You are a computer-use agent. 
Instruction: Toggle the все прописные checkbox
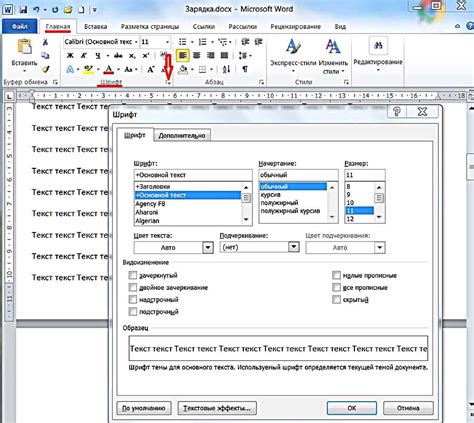pos(336,287)
